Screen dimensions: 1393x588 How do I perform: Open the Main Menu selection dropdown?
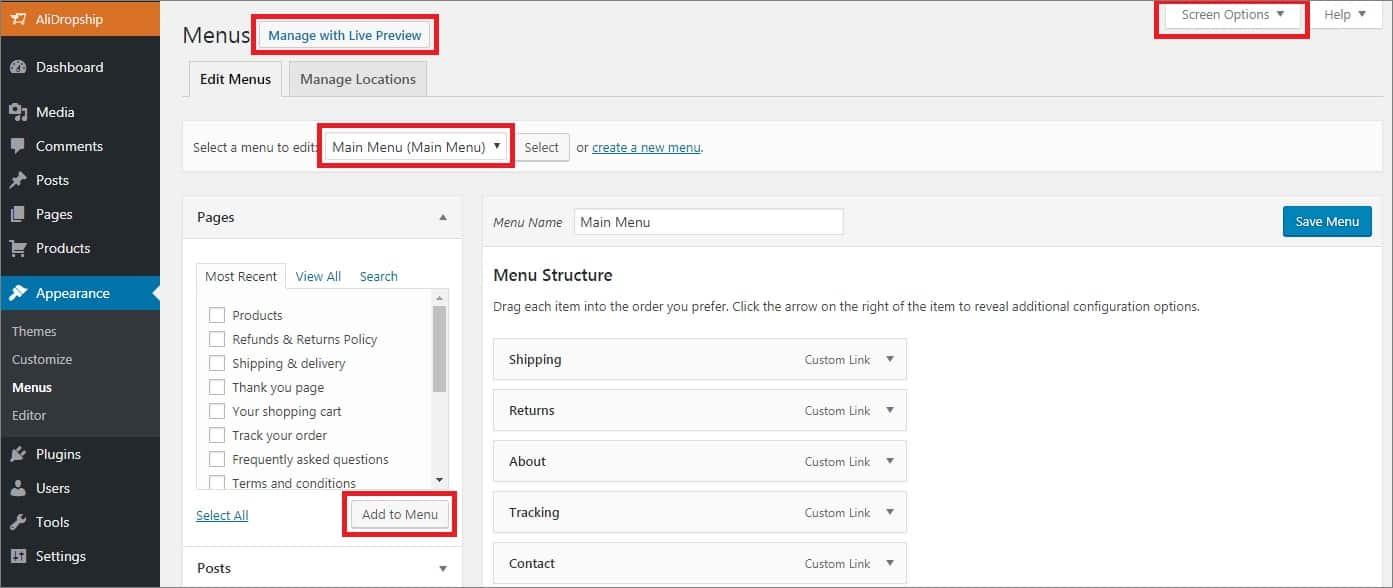click(416, 147)
